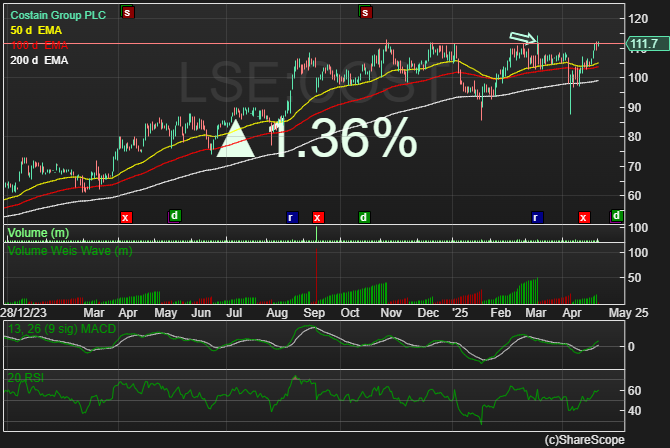
Task: Click the red 's' marker above April 2024
Action: [x=127, y=12]
